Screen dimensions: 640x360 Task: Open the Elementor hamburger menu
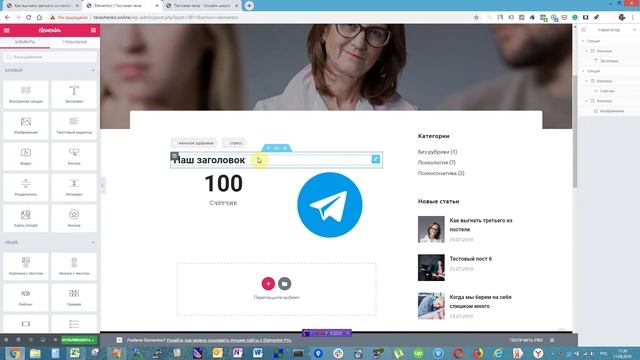click(7, 30)
